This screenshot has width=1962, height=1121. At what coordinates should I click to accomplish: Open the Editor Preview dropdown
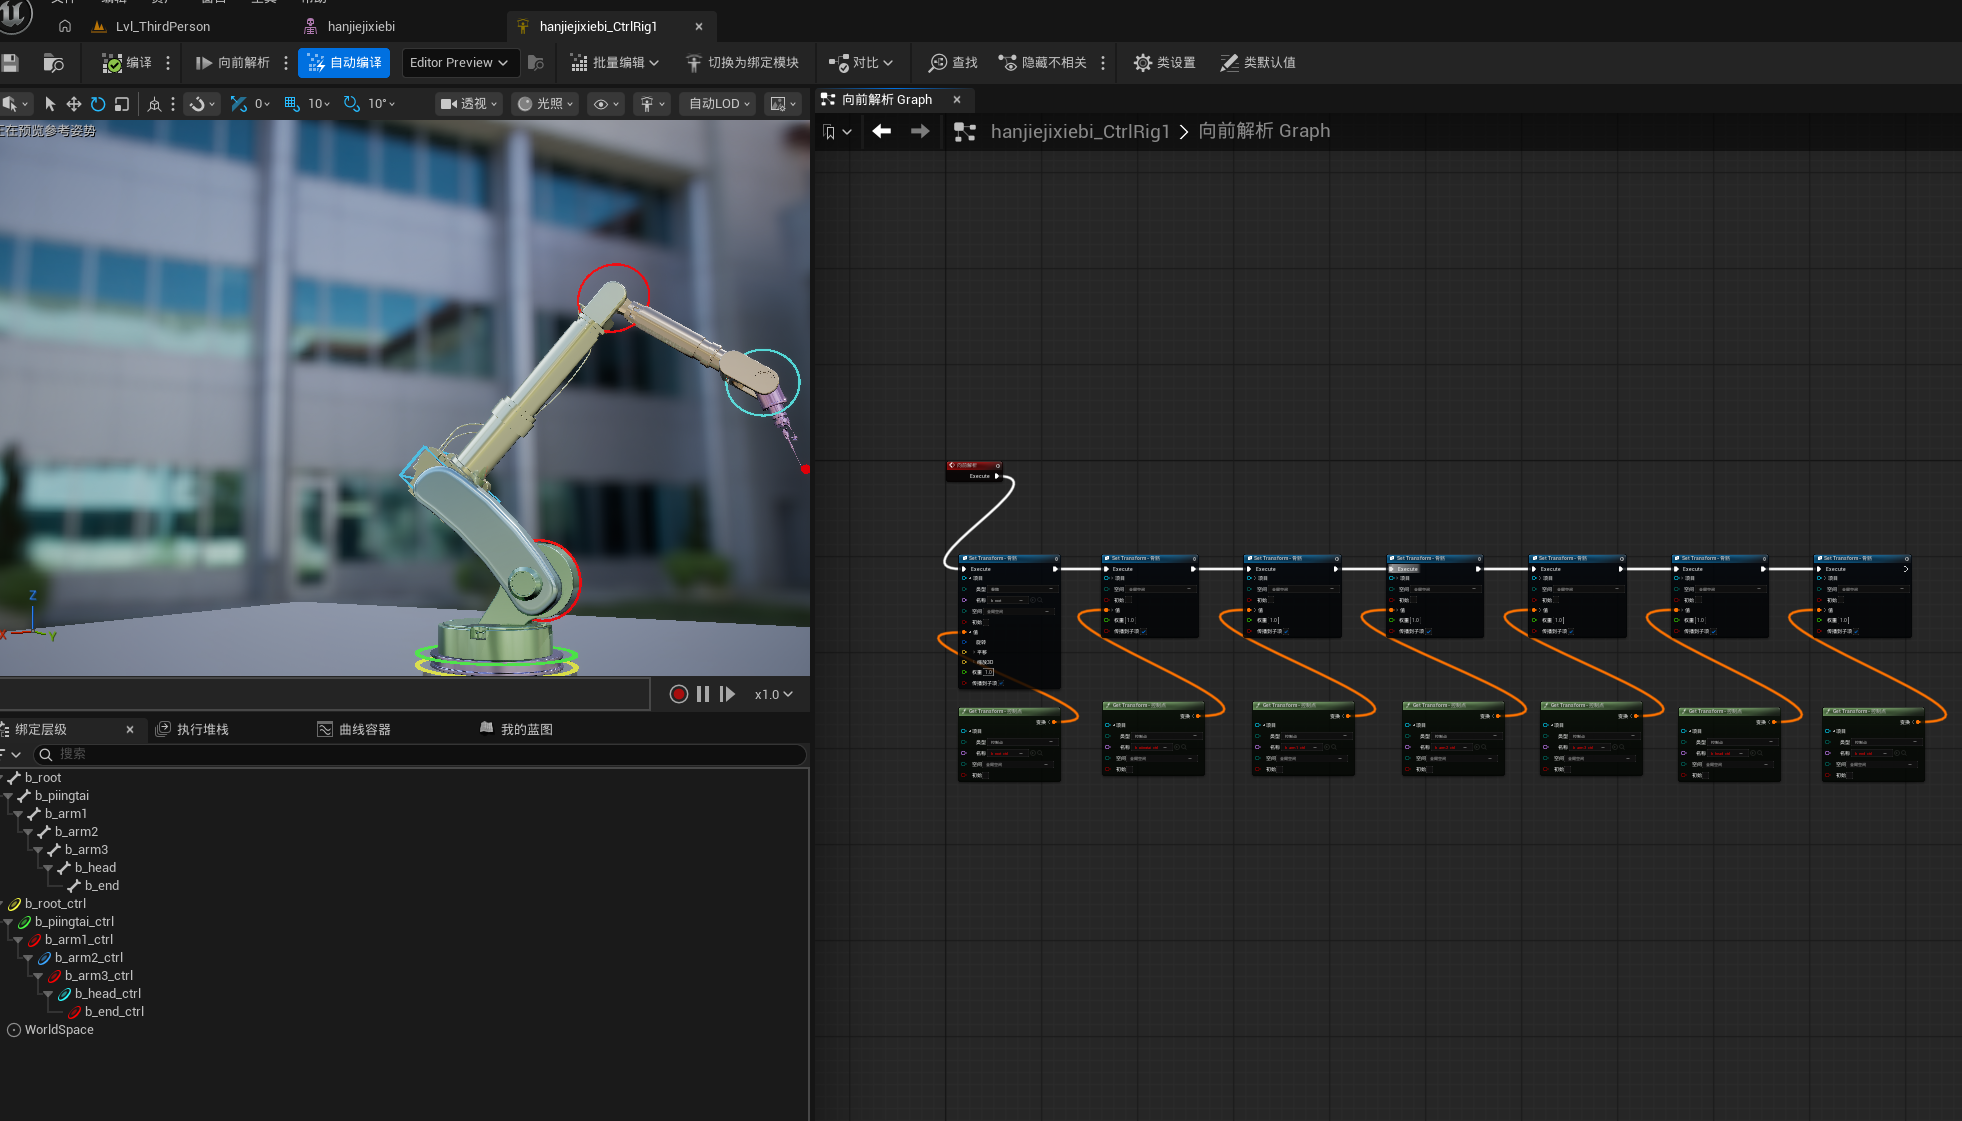460,63
